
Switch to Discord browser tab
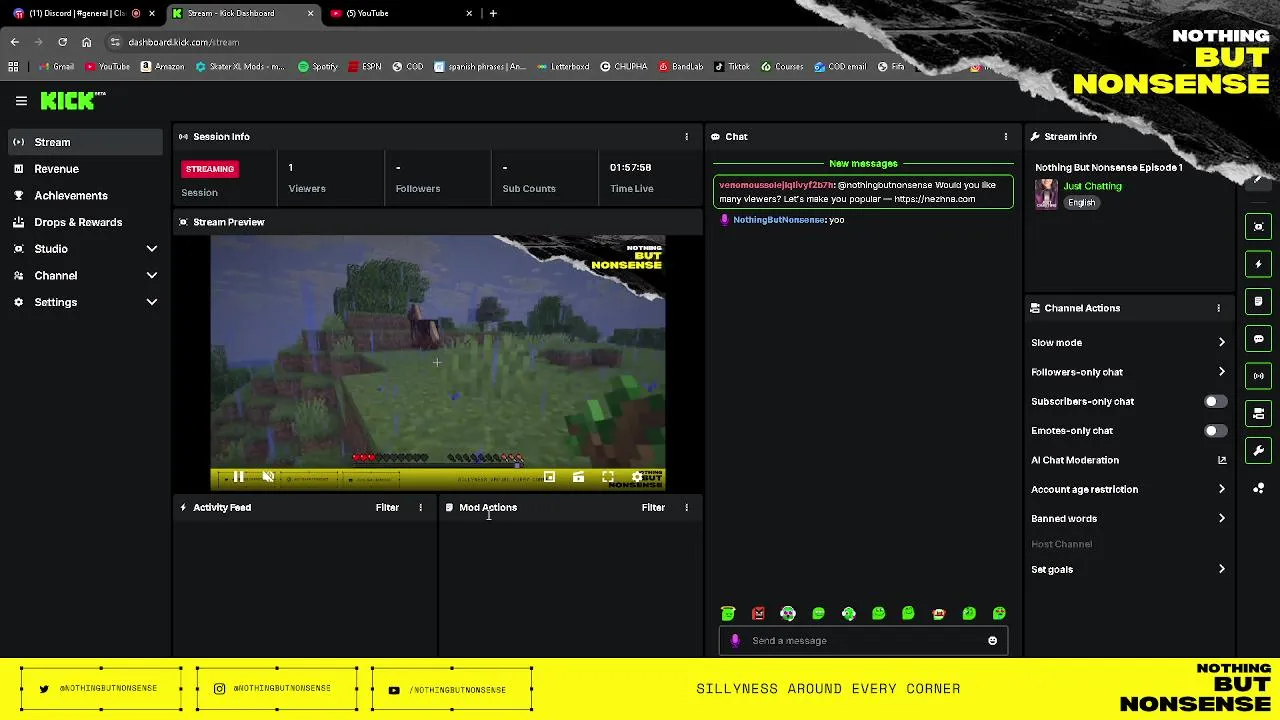(x=82, y=13)
